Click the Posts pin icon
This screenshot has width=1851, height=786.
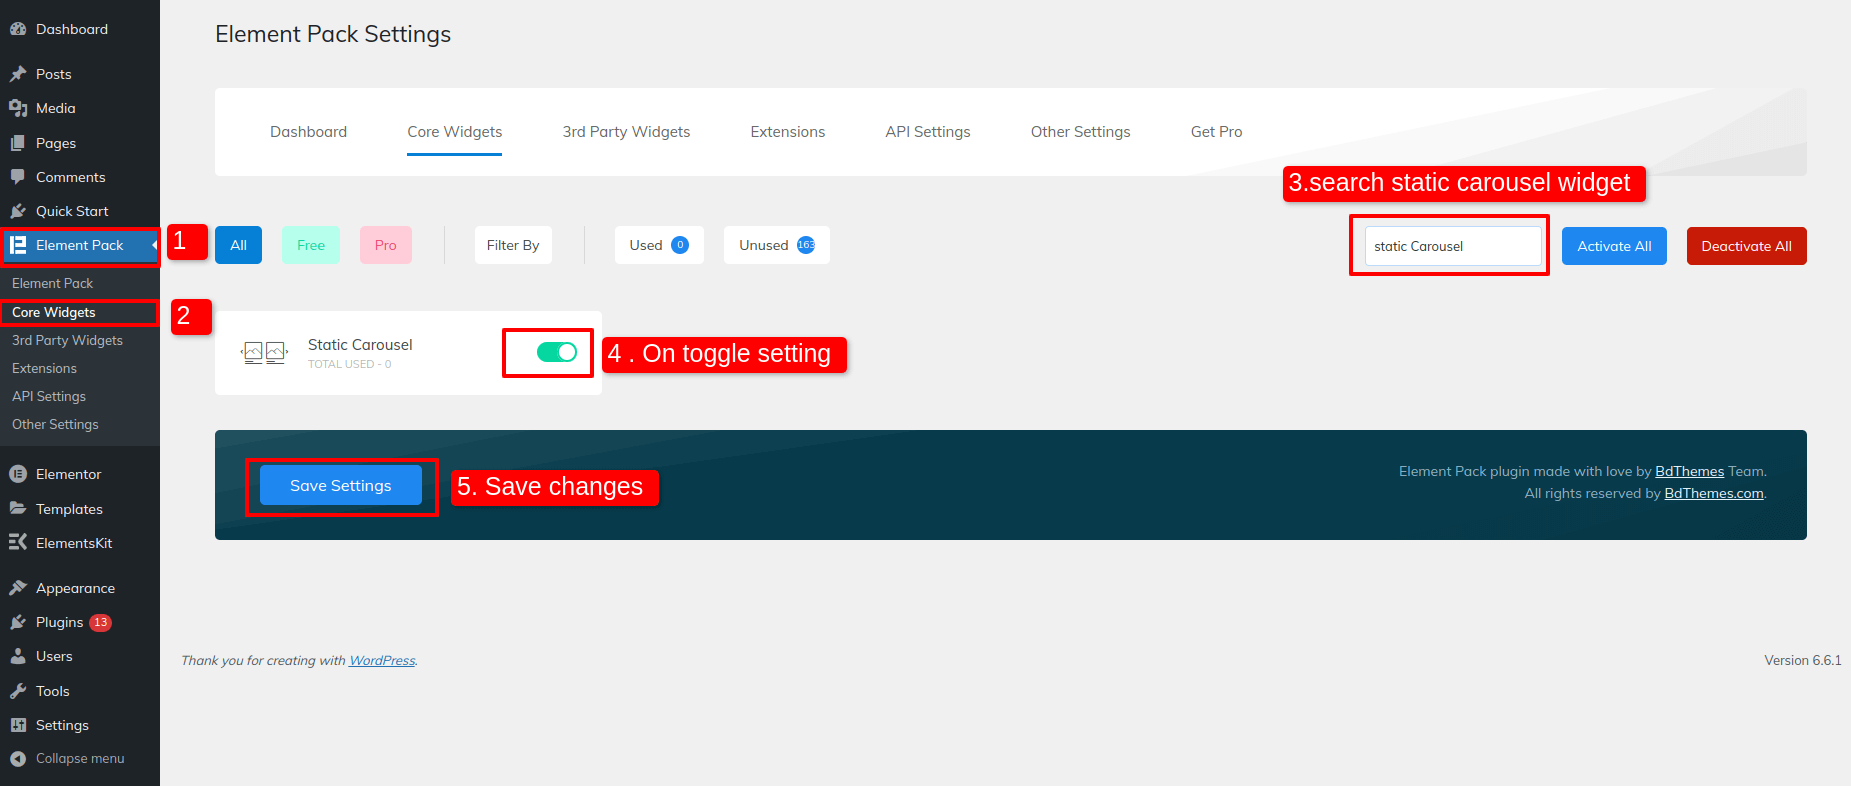click(18, 74)
